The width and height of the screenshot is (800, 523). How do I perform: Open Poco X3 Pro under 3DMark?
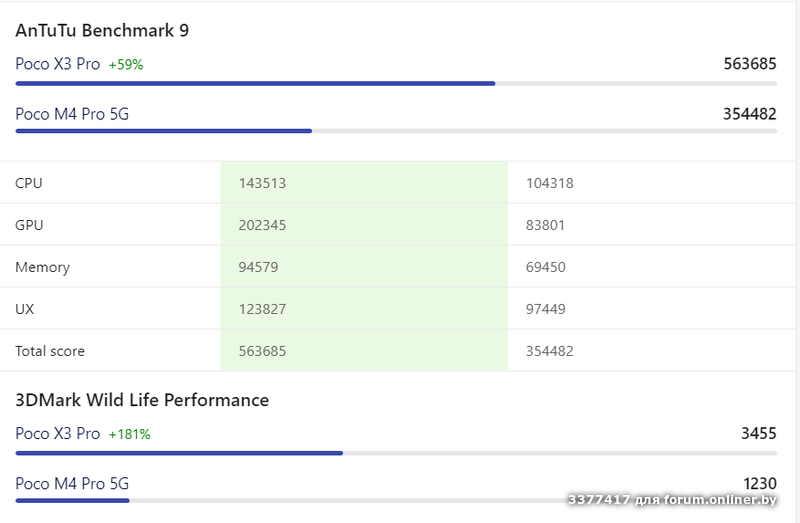[58, 433]
